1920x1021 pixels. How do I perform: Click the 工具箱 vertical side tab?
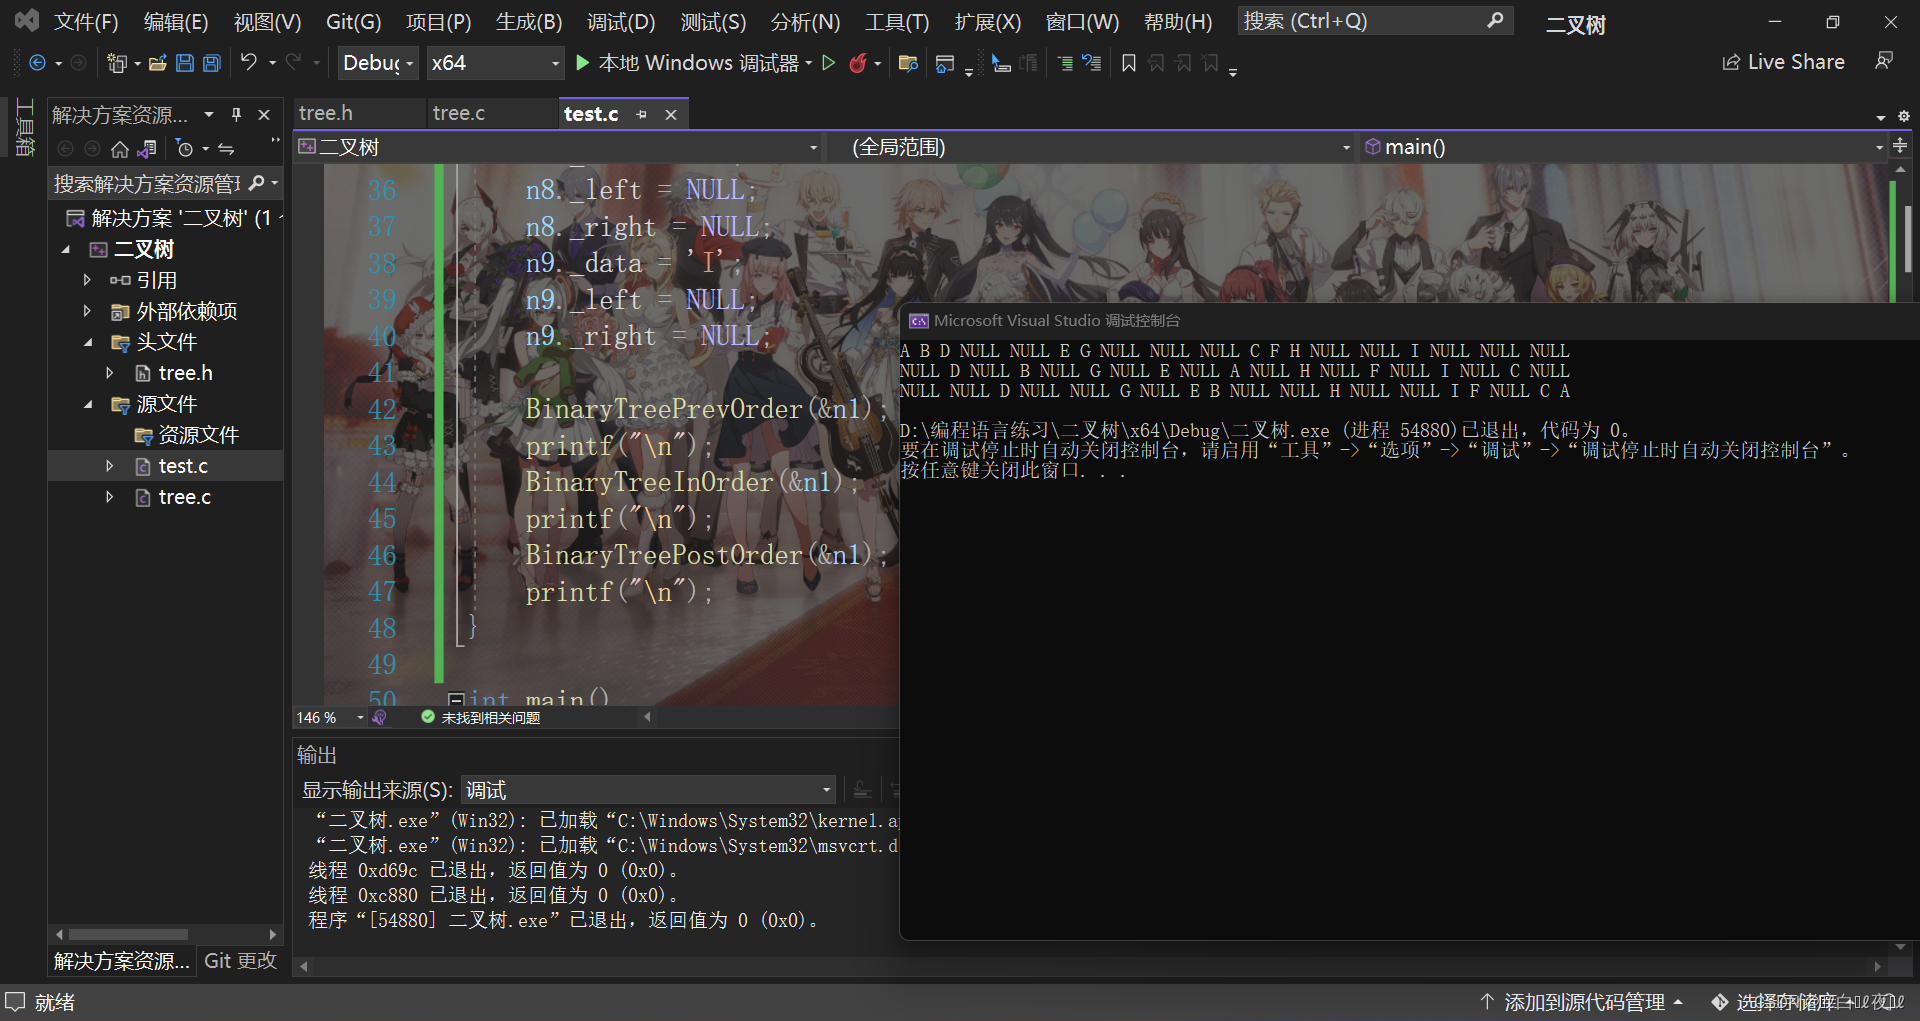[x=25, y=127]
